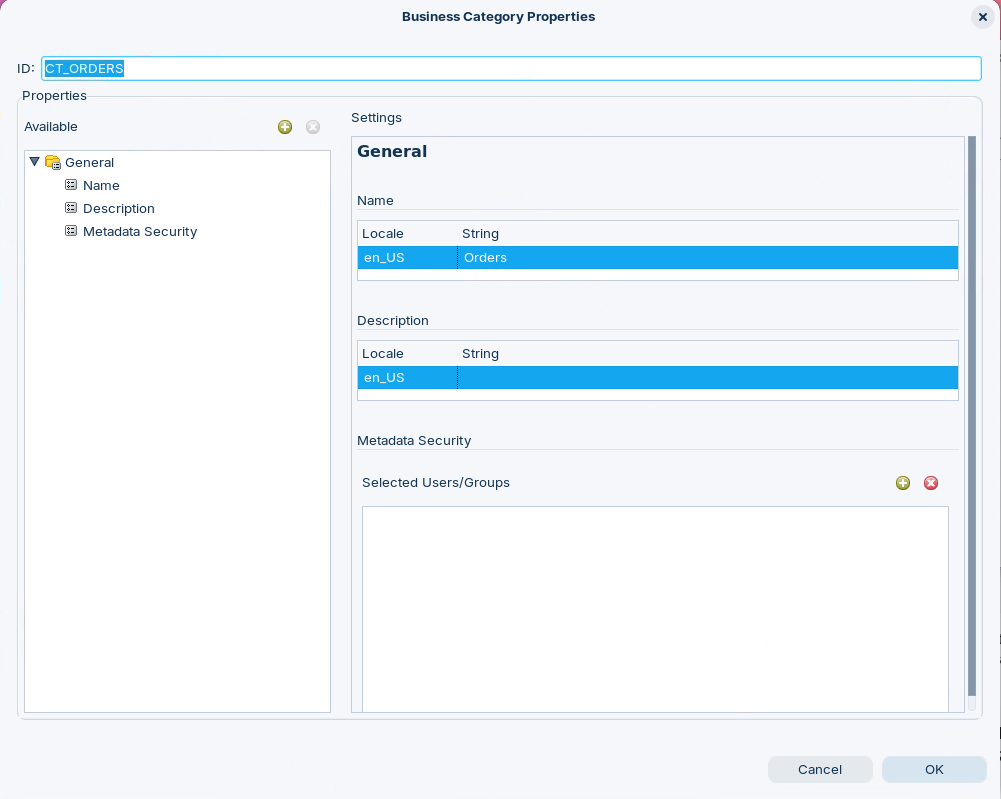Click the property icon beside Metadata Security
1001x799 pixels.
[71, 231]
